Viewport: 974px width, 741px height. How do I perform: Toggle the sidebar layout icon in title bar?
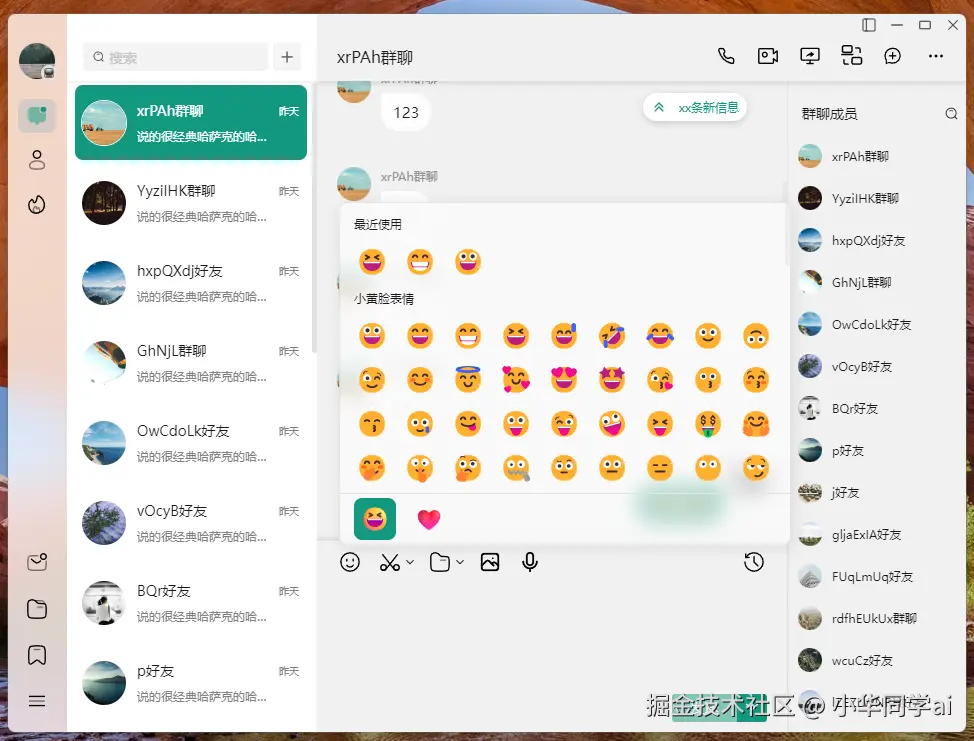pyautogui.click(x=869, y=25)
